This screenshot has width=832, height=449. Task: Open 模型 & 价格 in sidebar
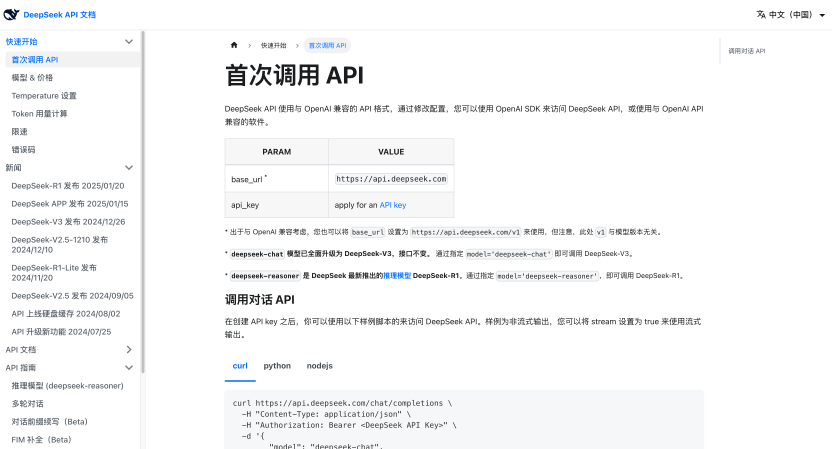click(32, 78)
